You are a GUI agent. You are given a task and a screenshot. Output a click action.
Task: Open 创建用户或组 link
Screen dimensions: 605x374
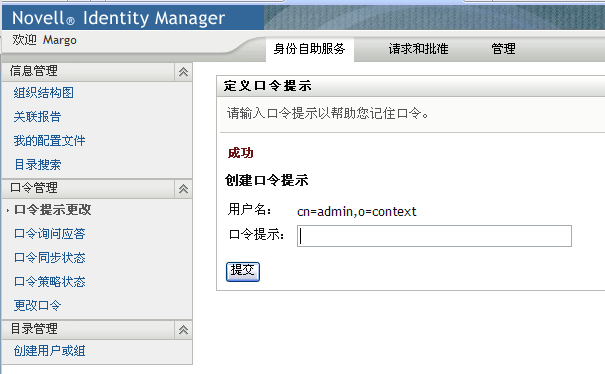click(x=49, y=351)
